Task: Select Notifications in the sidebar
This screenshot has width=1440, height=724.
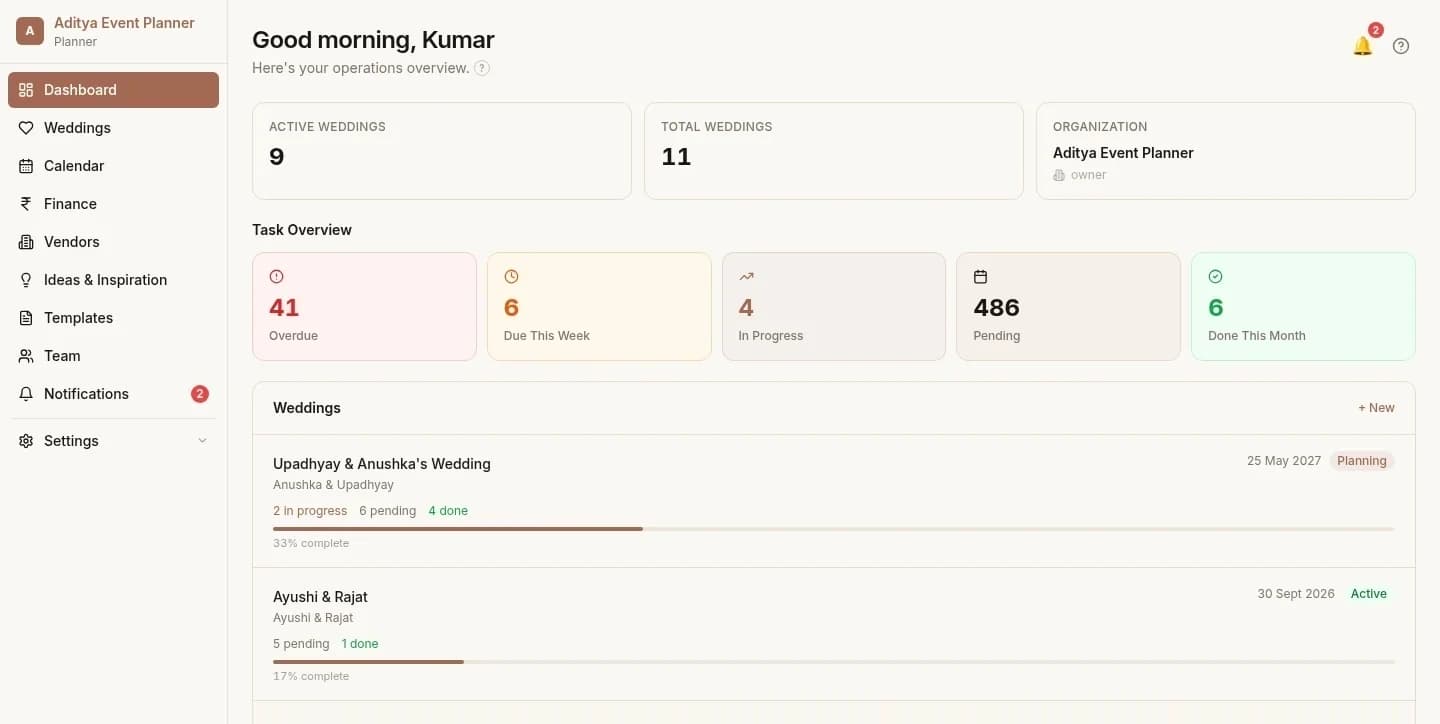Action: pyautogui.click(x=113, y=394)
